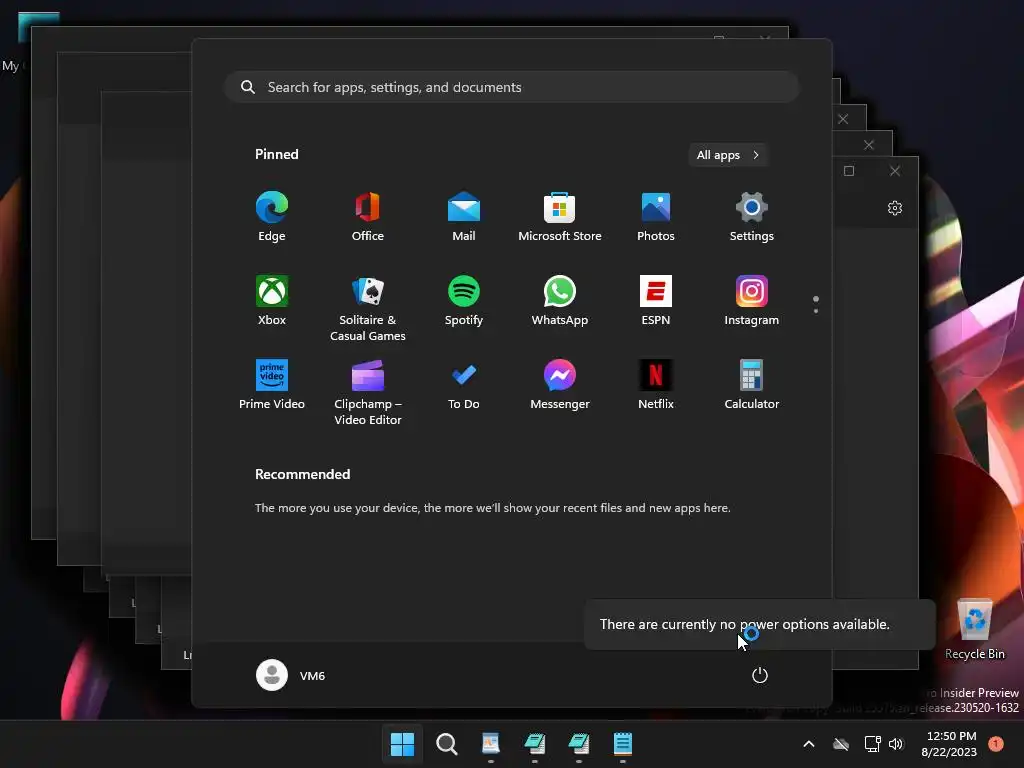Launch Netflix from pinned apps

tap(656, 385)
